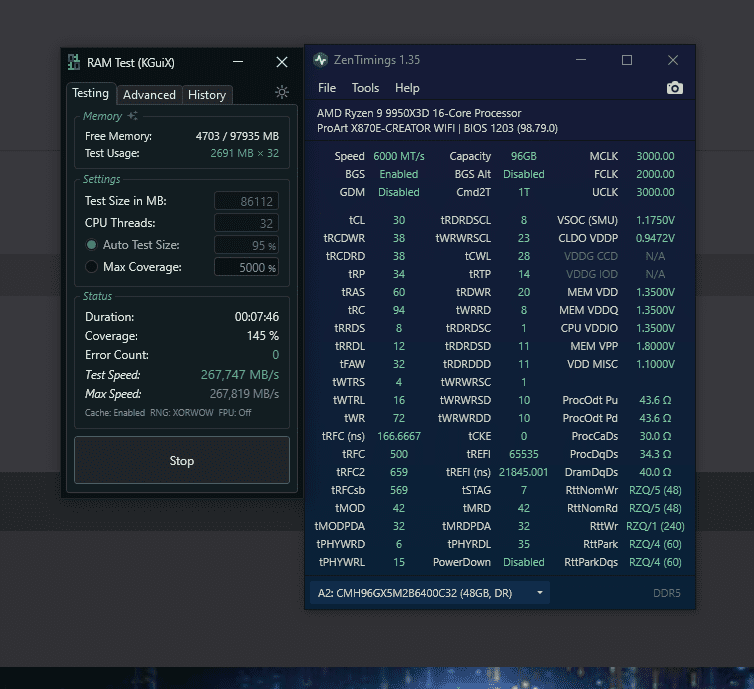Click the sparkle icon beside Memory label

(133, 115)
